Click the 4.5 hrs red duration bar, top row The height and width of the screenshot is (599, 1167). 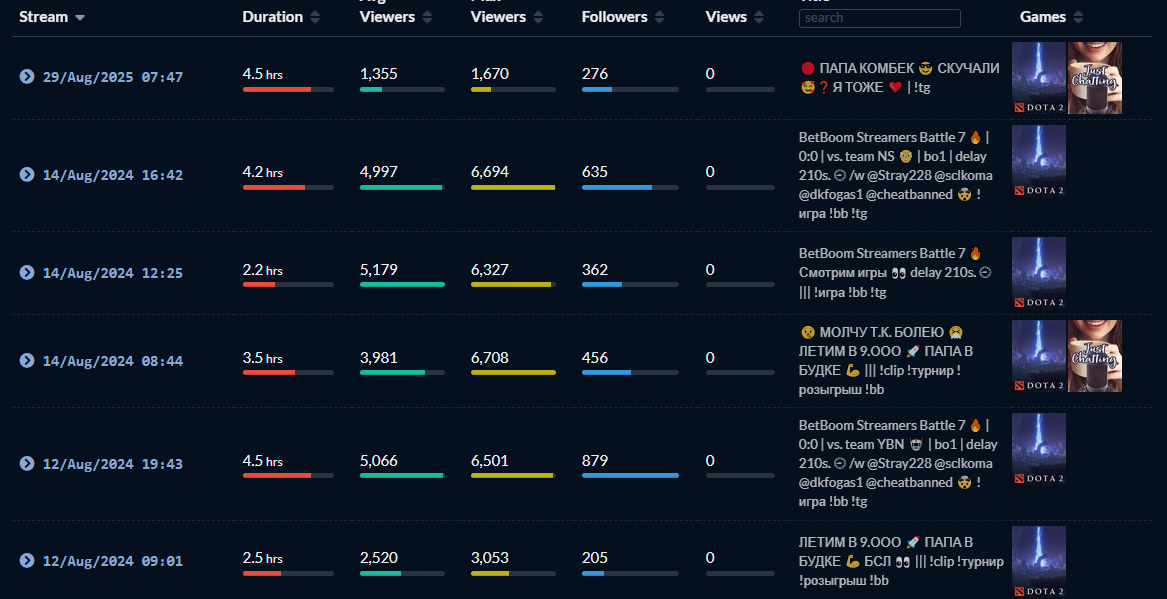tap(277, 89)
